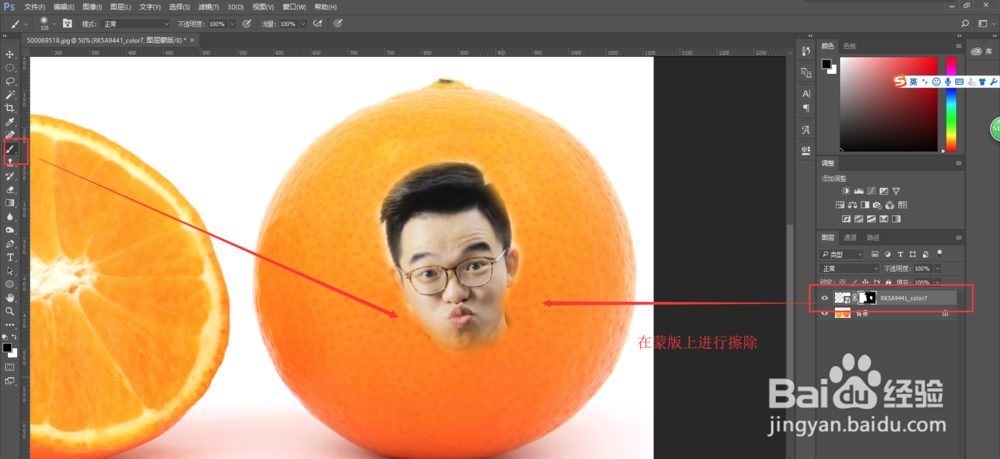The image size is (1000, 459).
Task: Add a Gradient Map adjustment
Action: coord(896,219)
